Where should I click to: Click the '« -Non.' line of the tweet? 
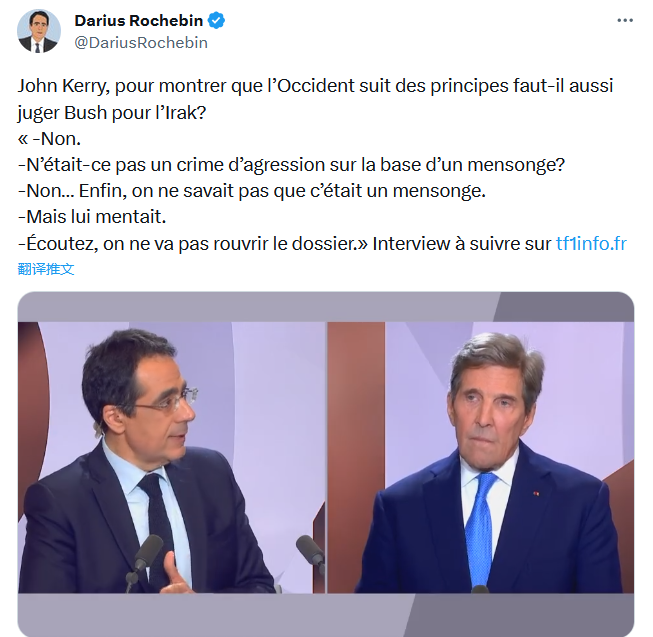[49, 139]
